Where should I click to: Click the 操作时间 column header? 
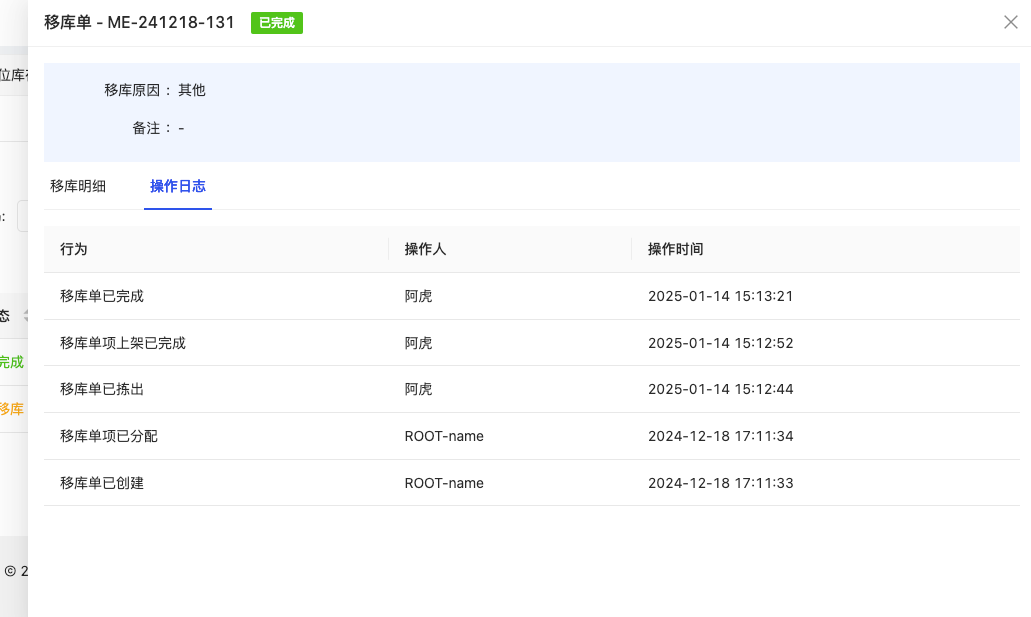click(x=675, y=249)
